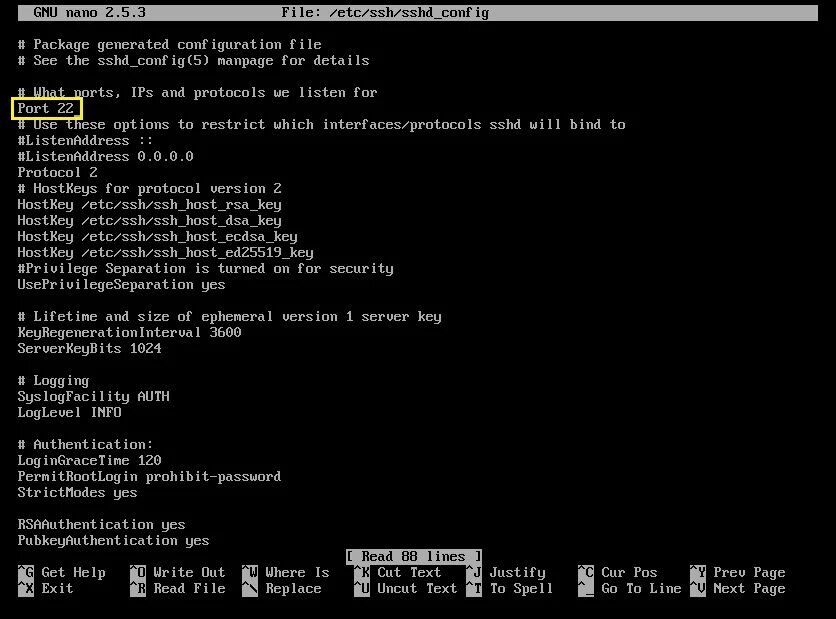The width and height of the screenshot is (836, 619).
Task: Click the ^J Justify shortcut
Action: point(506,573)
